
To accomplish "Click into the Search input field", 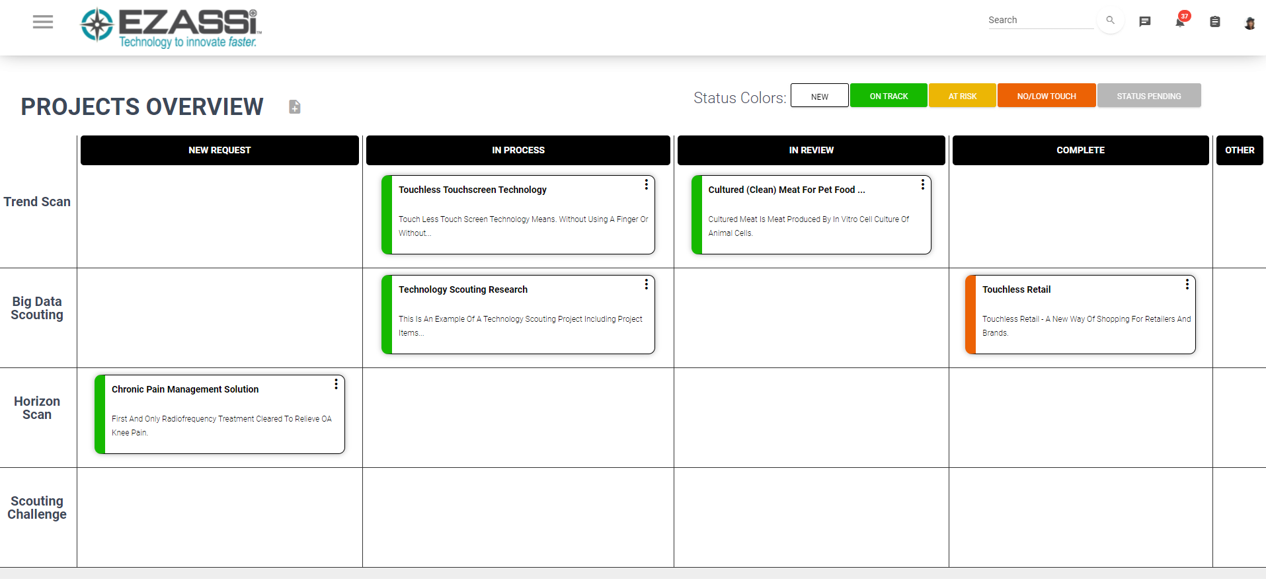I will [x=1040, y=20].
